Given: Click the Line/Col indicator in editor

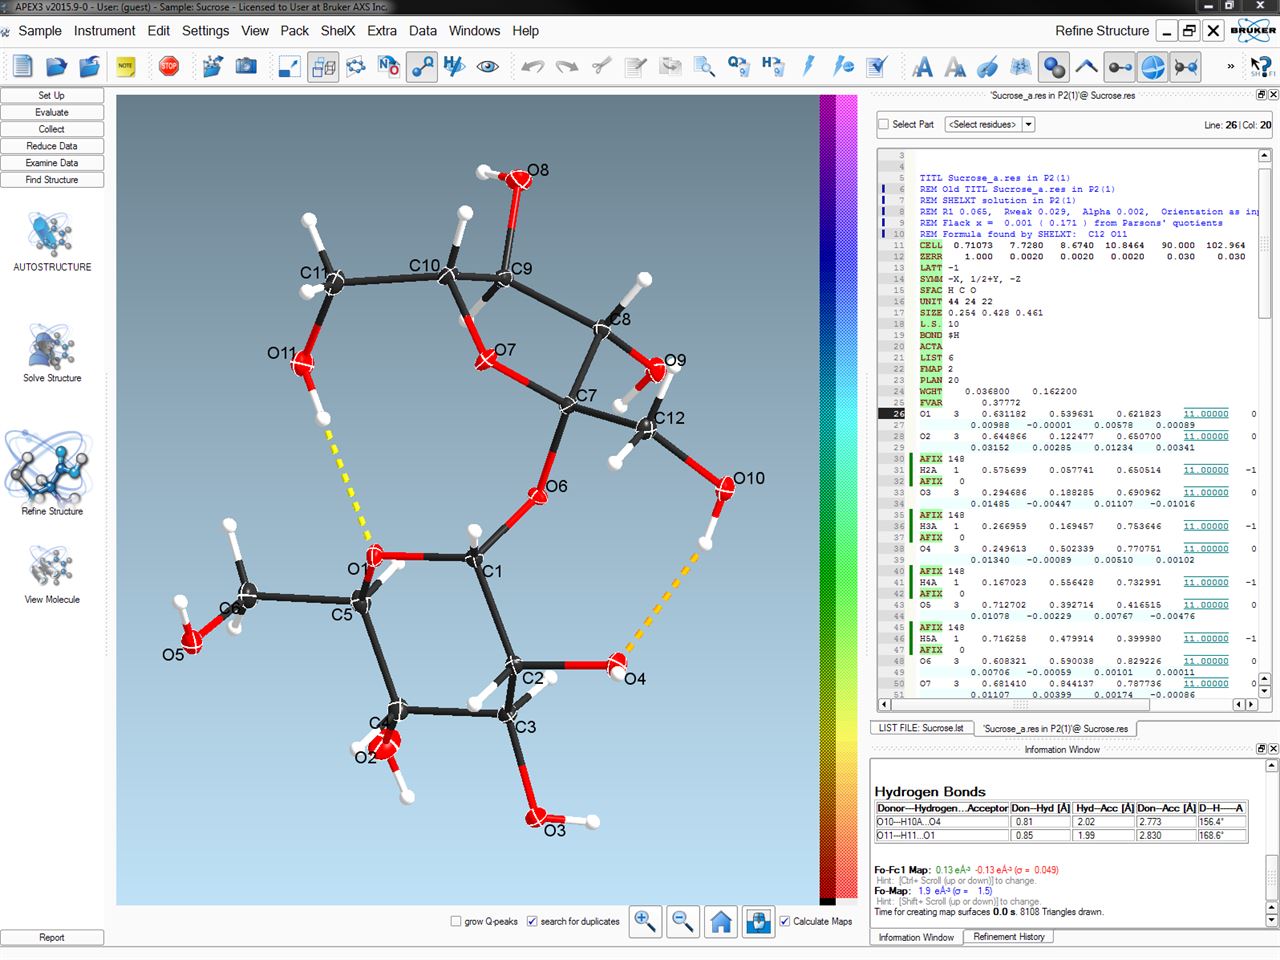Looking at the screenshot, I should pyautogui.click(x=1238, y=125).
